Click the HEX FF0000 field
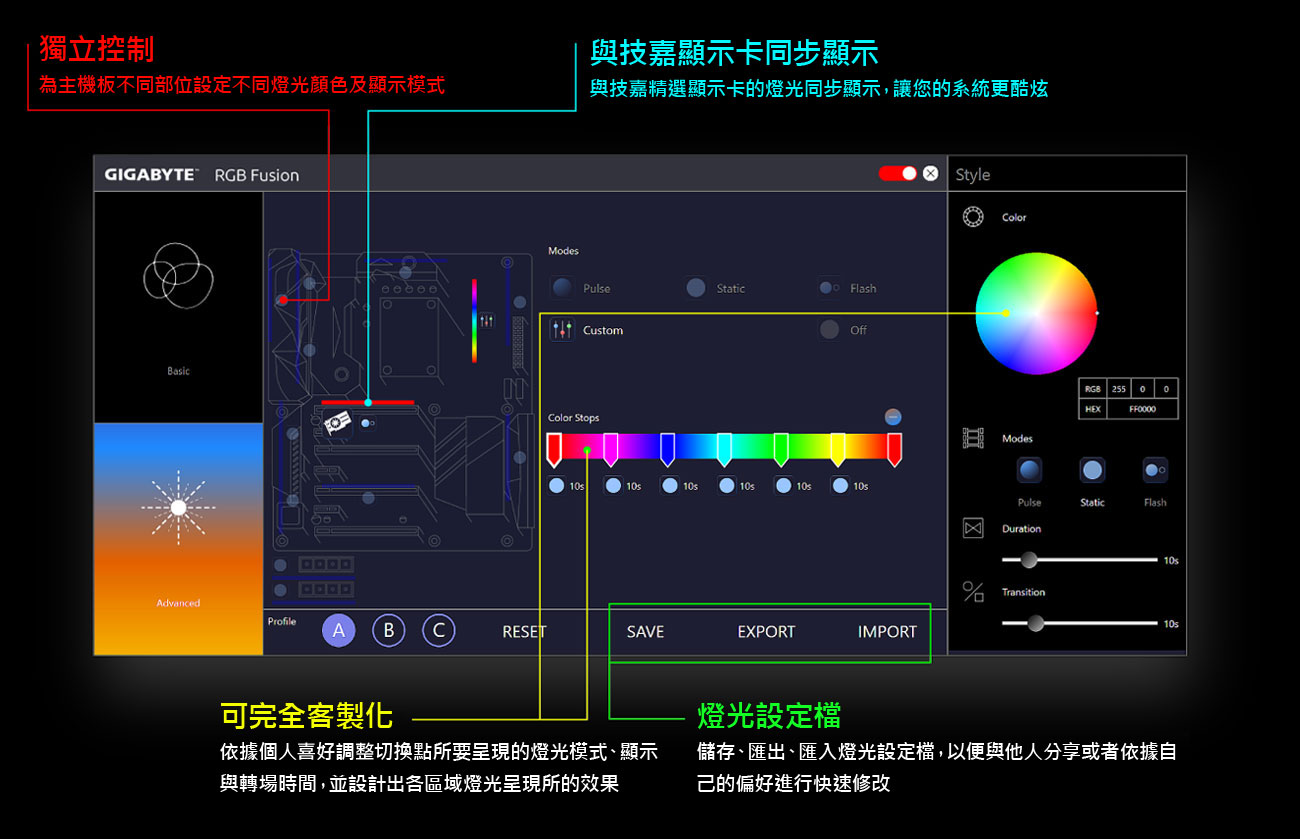The width and height of the screenshot is (1300, 839). (1142, 408)
